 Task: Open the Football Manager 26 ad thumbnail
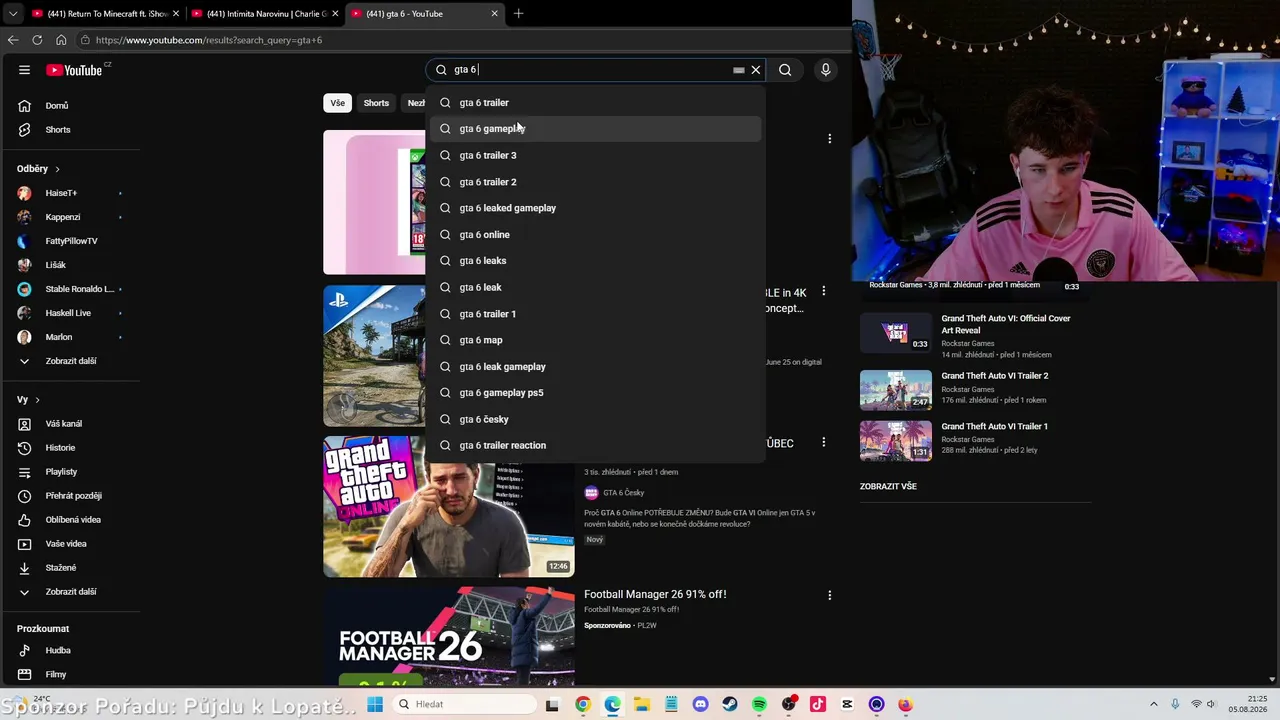[449, 636]
